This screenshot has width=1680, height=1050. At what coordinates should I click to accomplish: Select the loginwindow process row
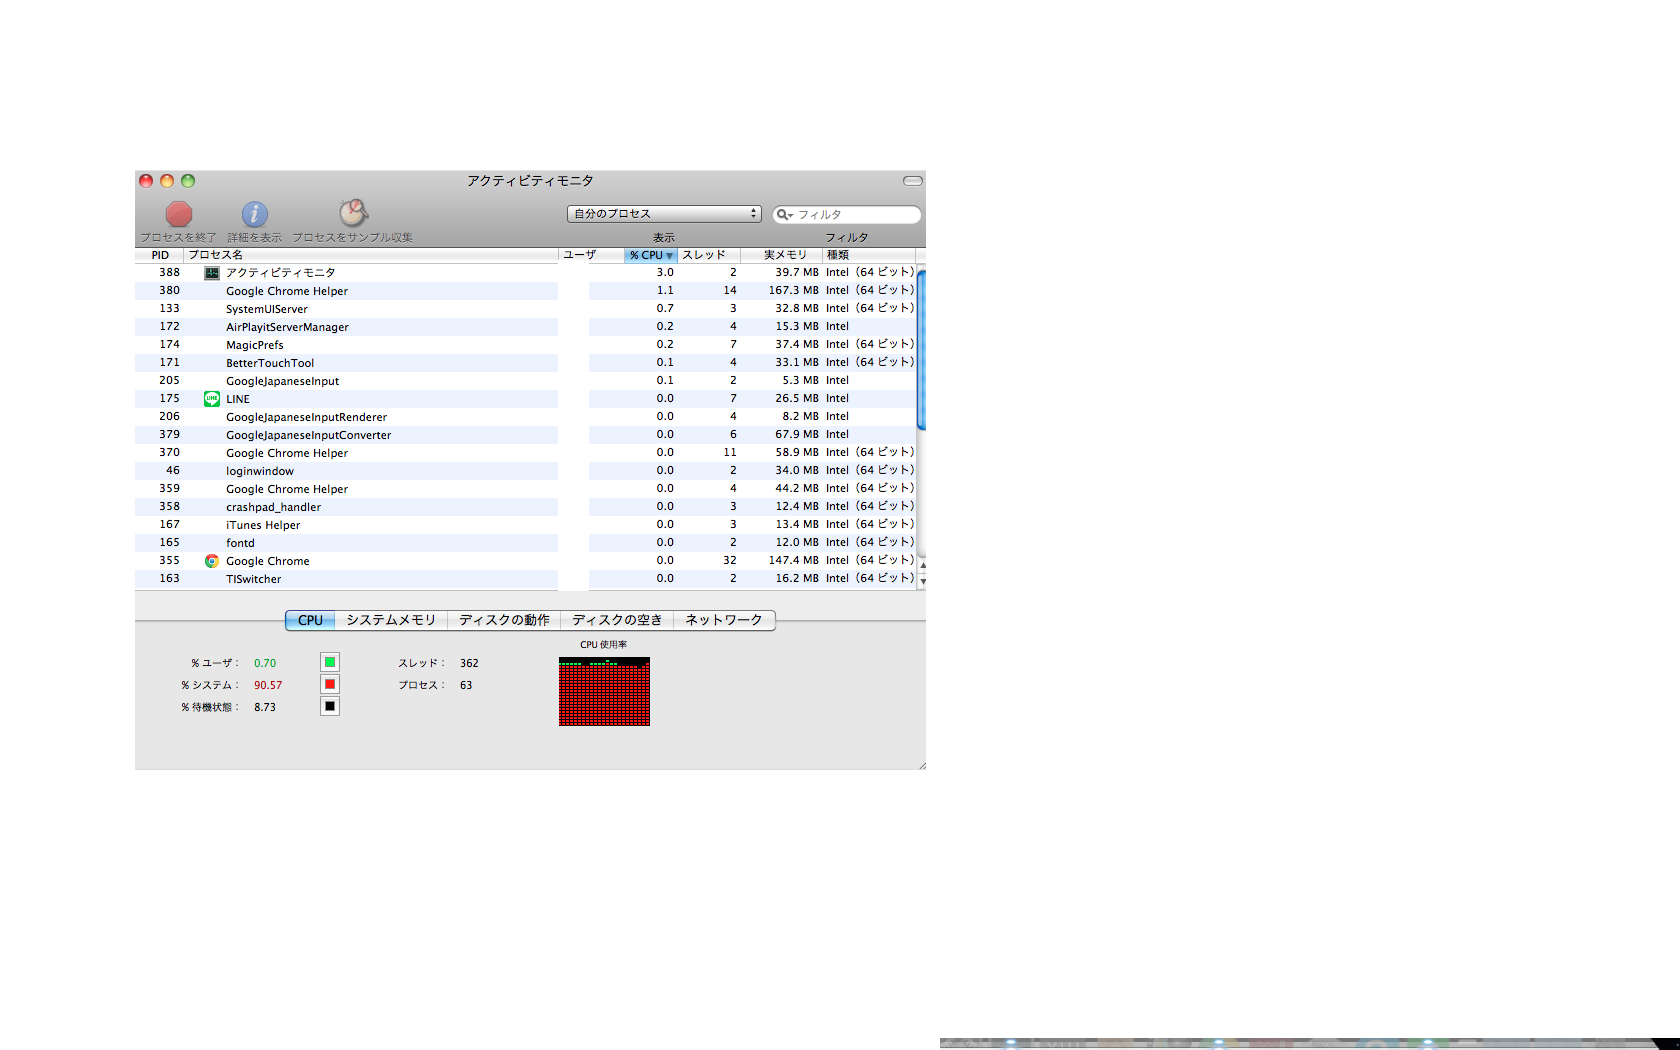click(x=526, y=471)
